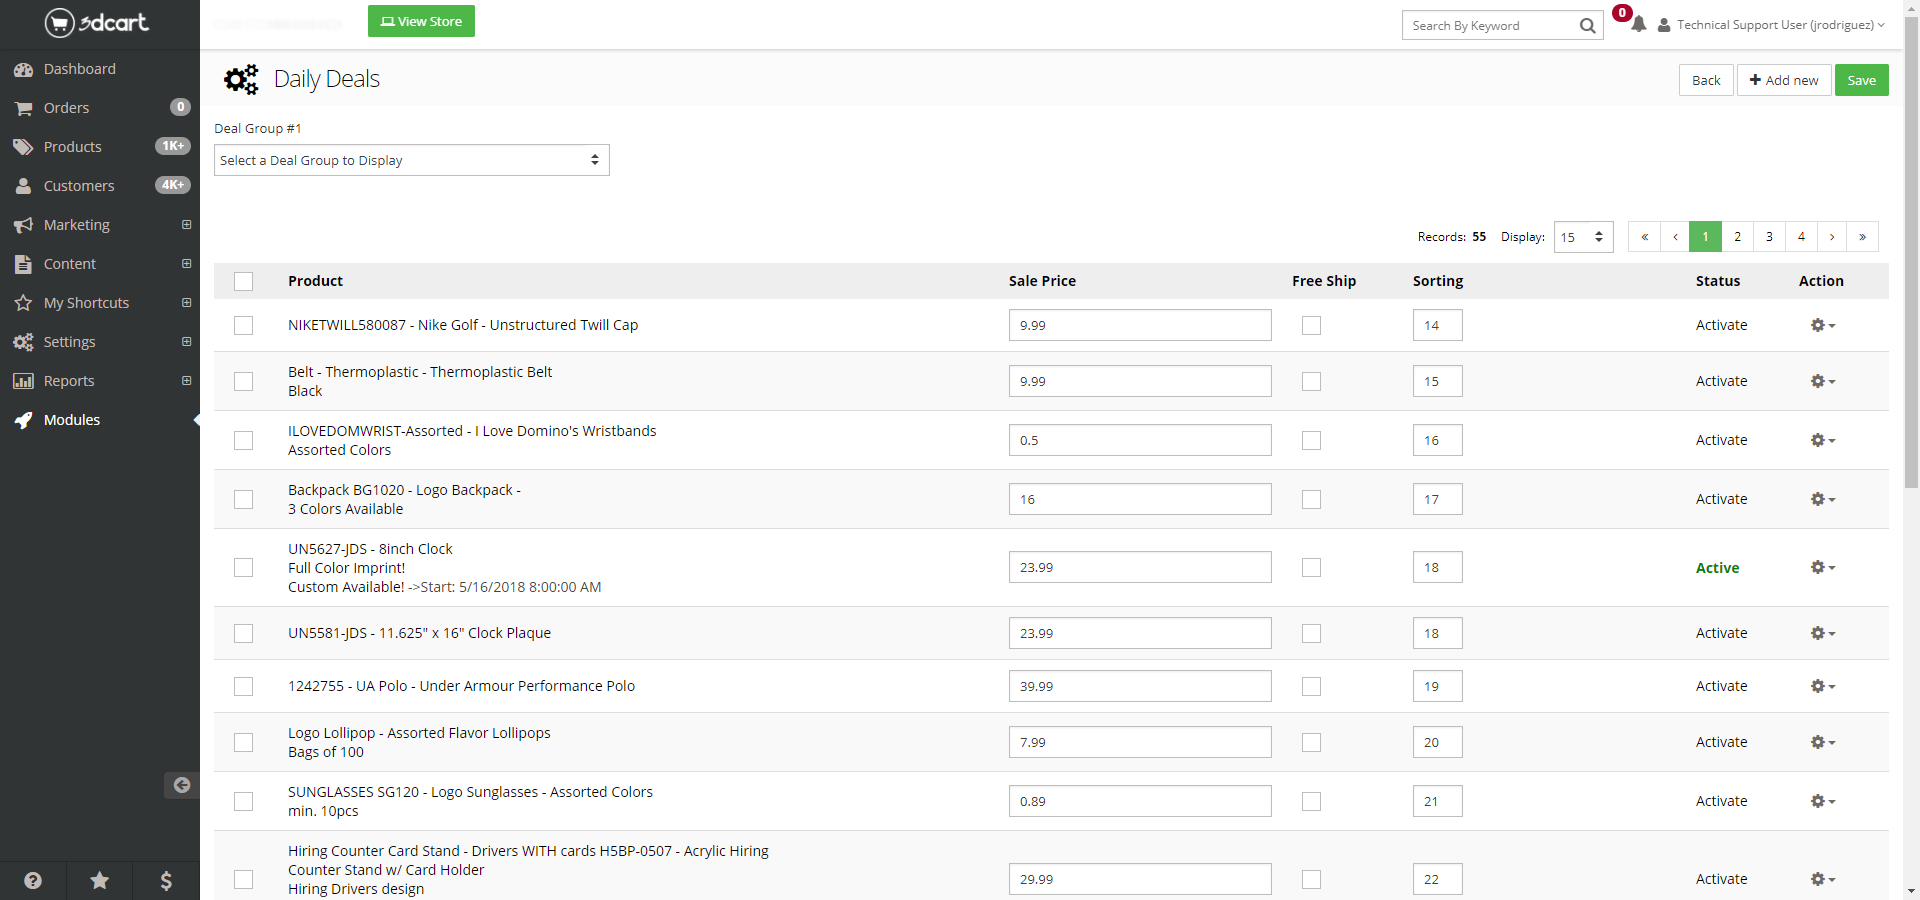Viewport: 1920px width, 900px height.
Task: Click the green Save button
Action: [x=1861, y=80]
